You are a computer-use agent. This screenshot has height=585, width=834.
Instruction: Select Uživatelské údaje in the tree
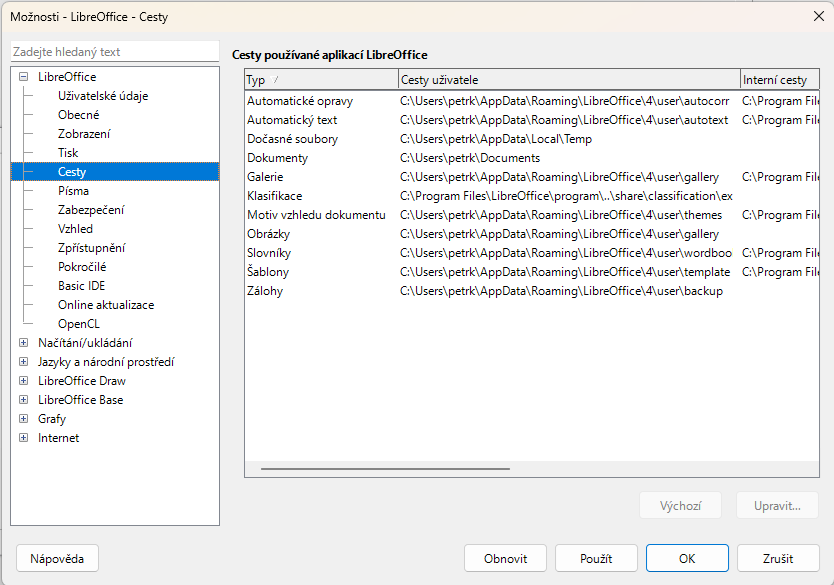point(103,96)
